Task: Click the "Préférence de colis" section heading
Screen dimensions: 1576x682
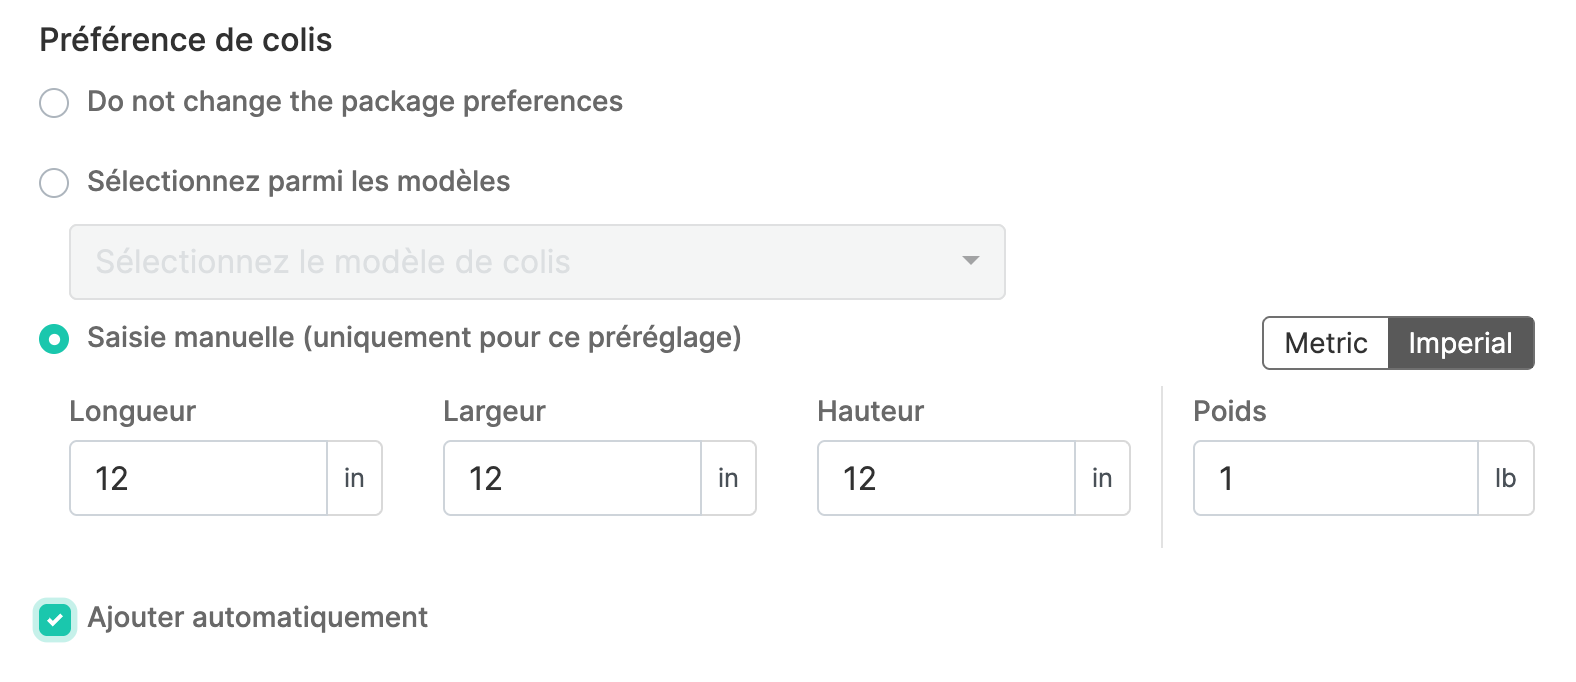Action: coord(185,40)
